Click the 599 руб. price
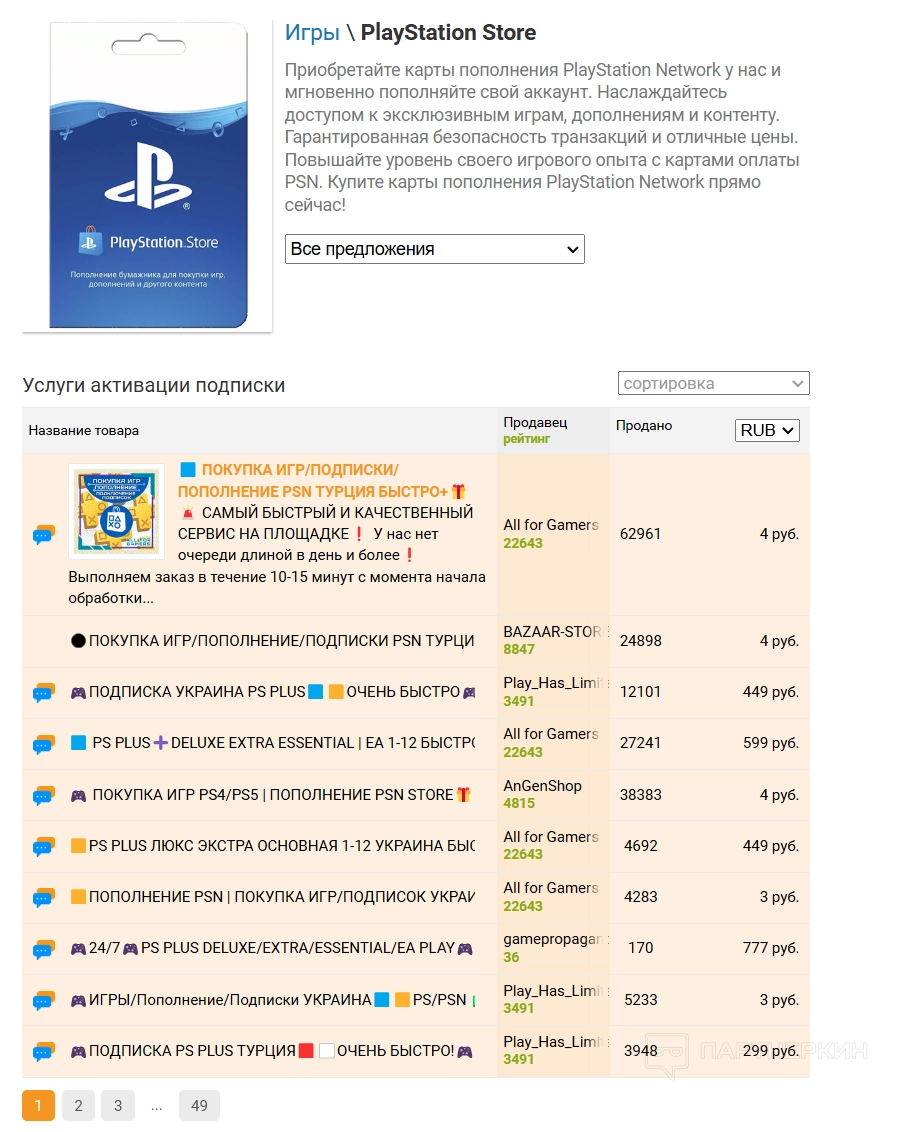The height and width of the screenshot is (1132, 919). point(771,743)
